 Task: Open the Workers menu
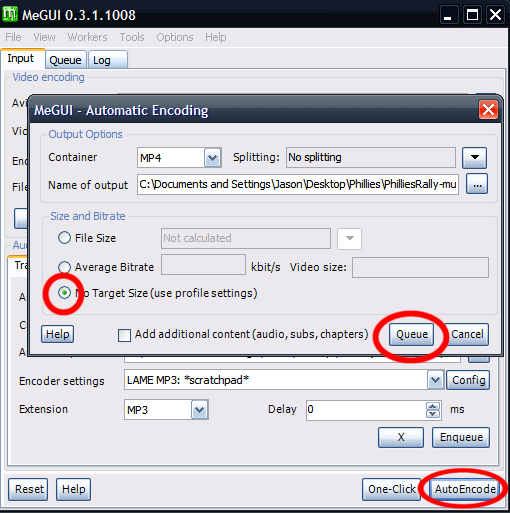(x=88, y=37)
